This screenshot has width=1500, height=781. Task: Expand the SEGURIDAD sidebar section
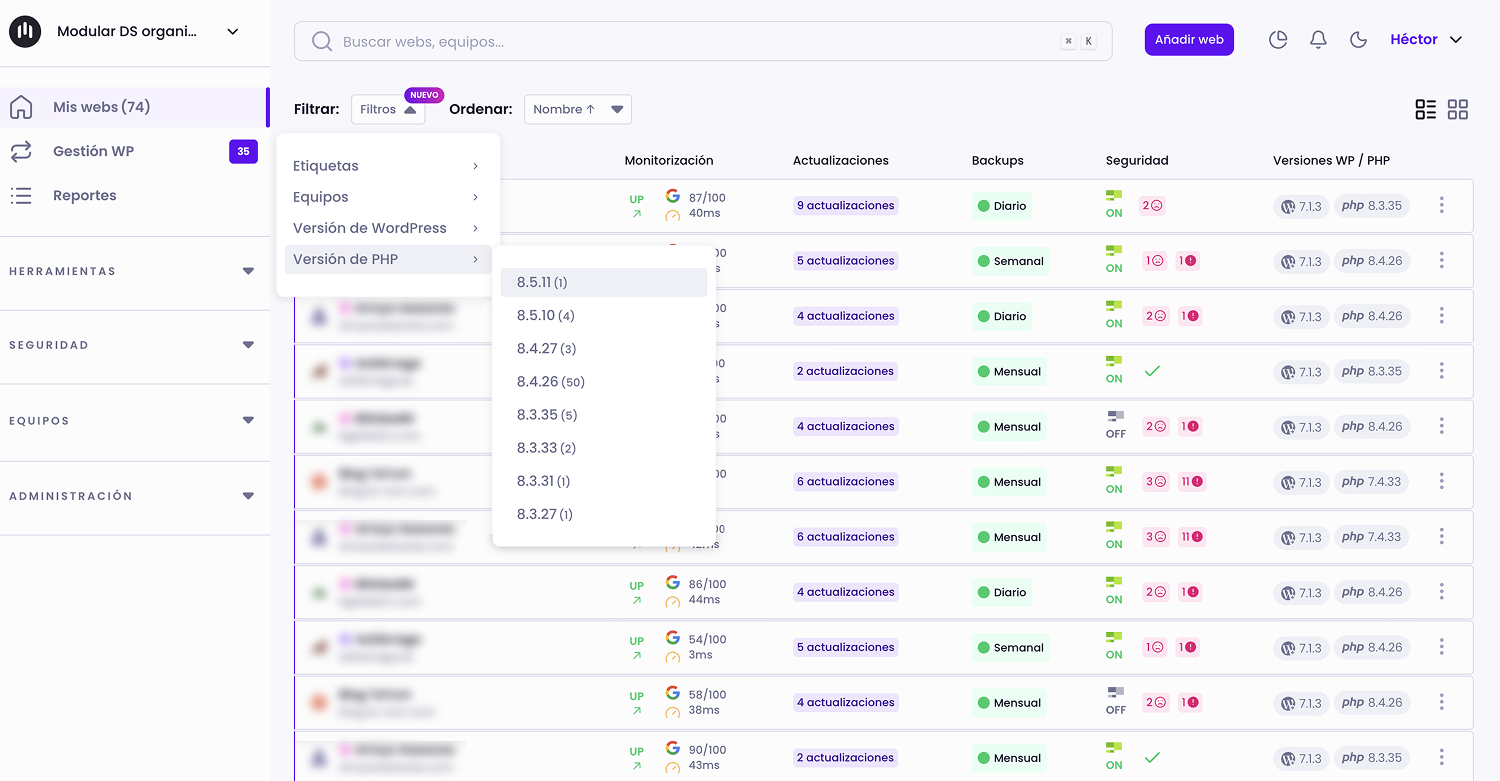(x=134, y=345)
